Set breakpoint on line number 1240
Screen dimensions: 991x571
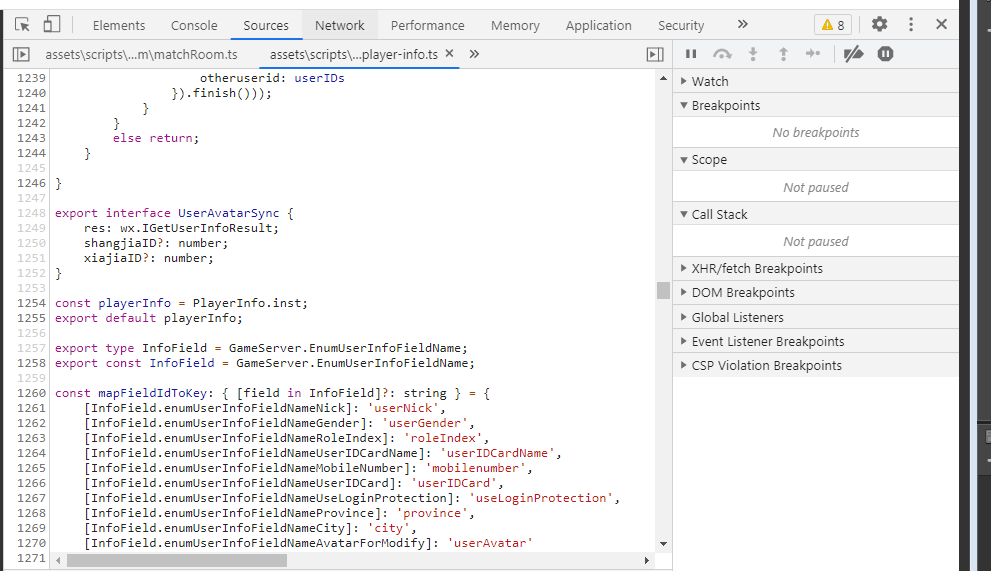pos(32,93)
